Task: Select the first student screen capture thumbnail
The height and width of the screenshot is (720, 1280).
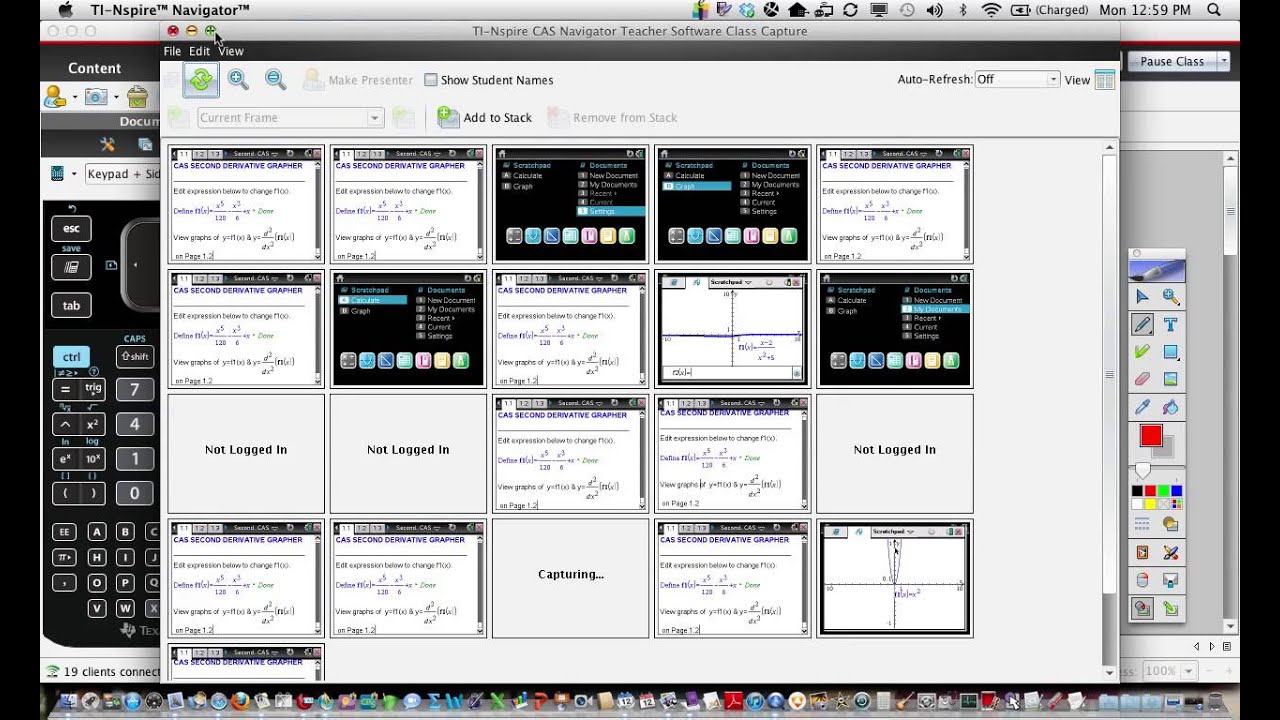Action: pos(246,204)
